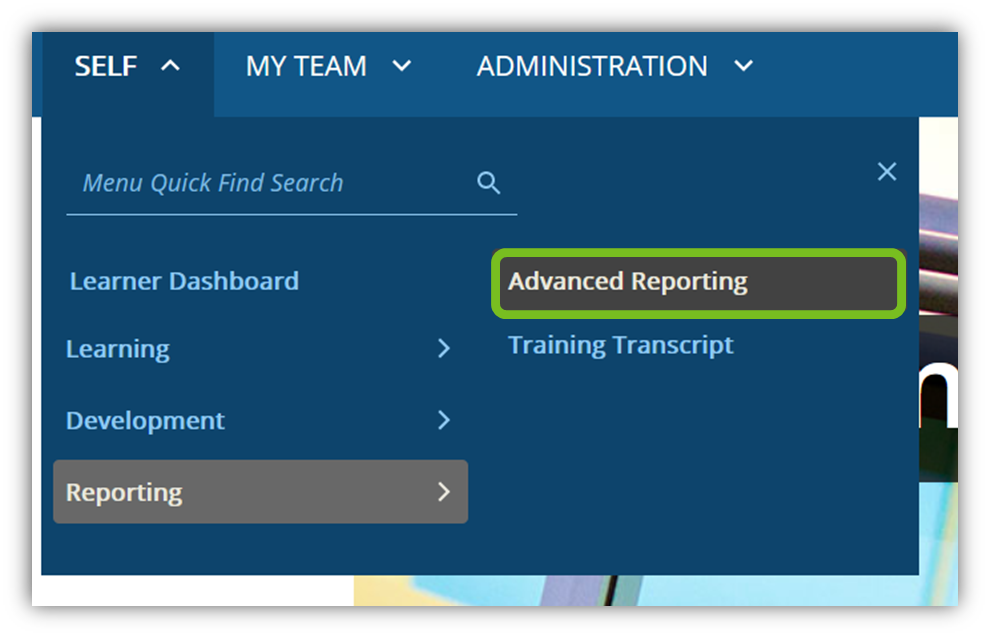Go to Learner Dashboard
The height and width of the screenshot is (638, 990).
coord(184,281)
